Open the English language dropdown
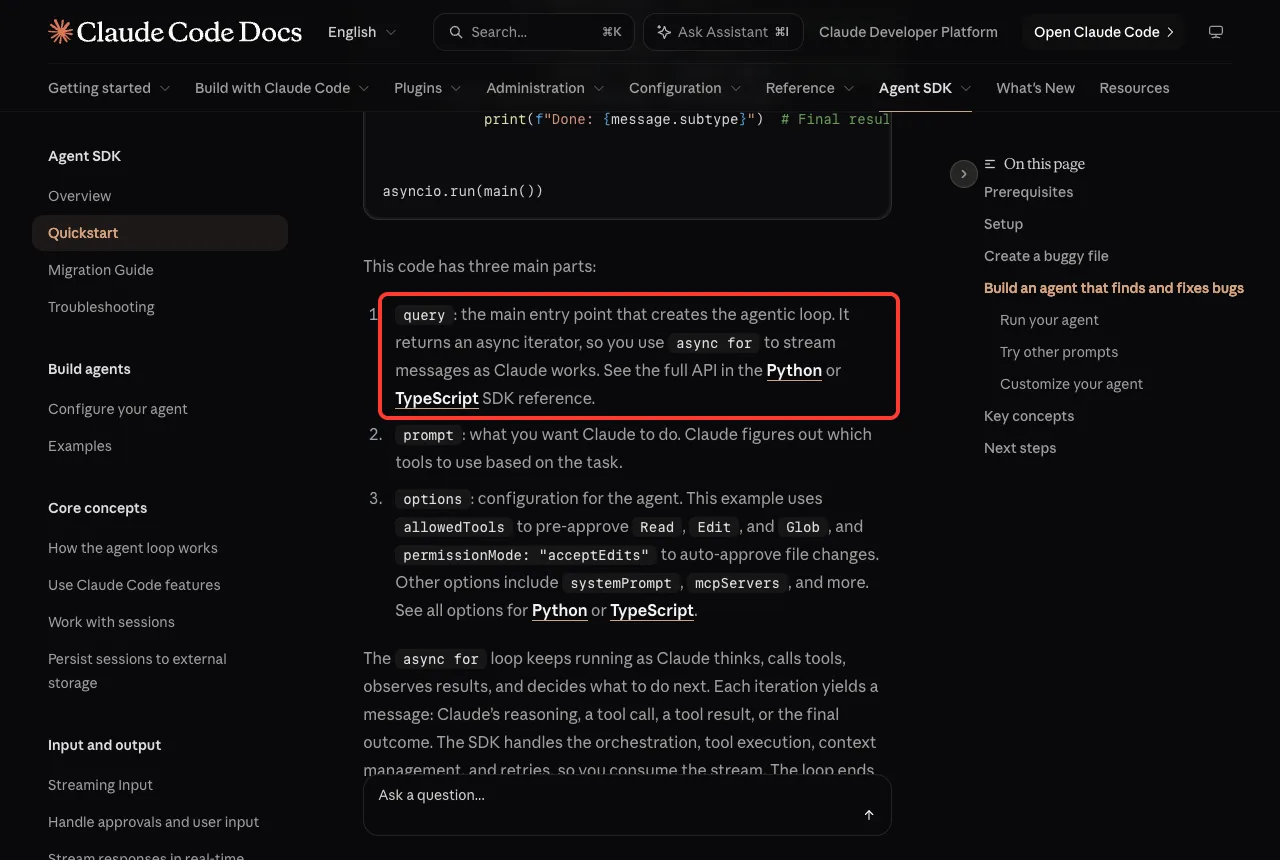This screenshot has height=860, width=1280. click(x=362, y=32)
